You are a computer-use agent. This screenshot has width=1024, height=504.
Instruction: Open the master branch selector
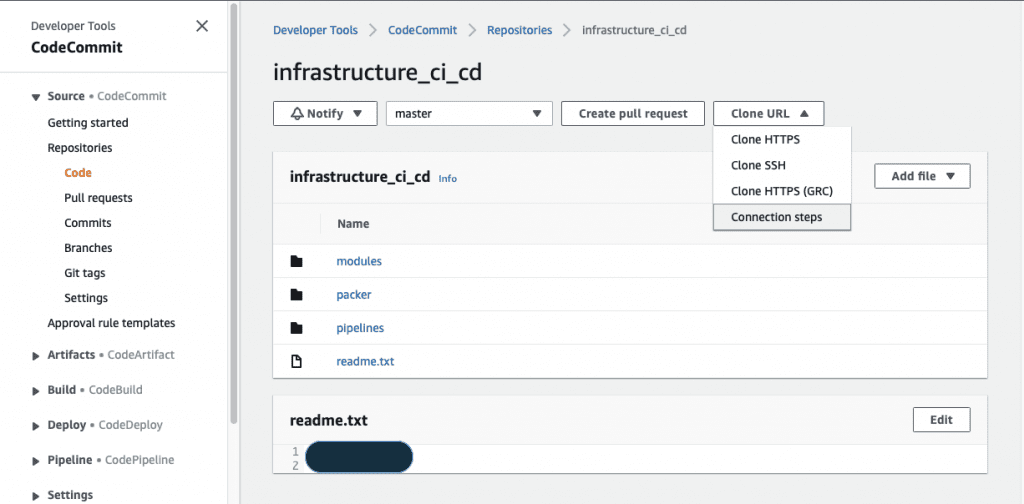470,114
